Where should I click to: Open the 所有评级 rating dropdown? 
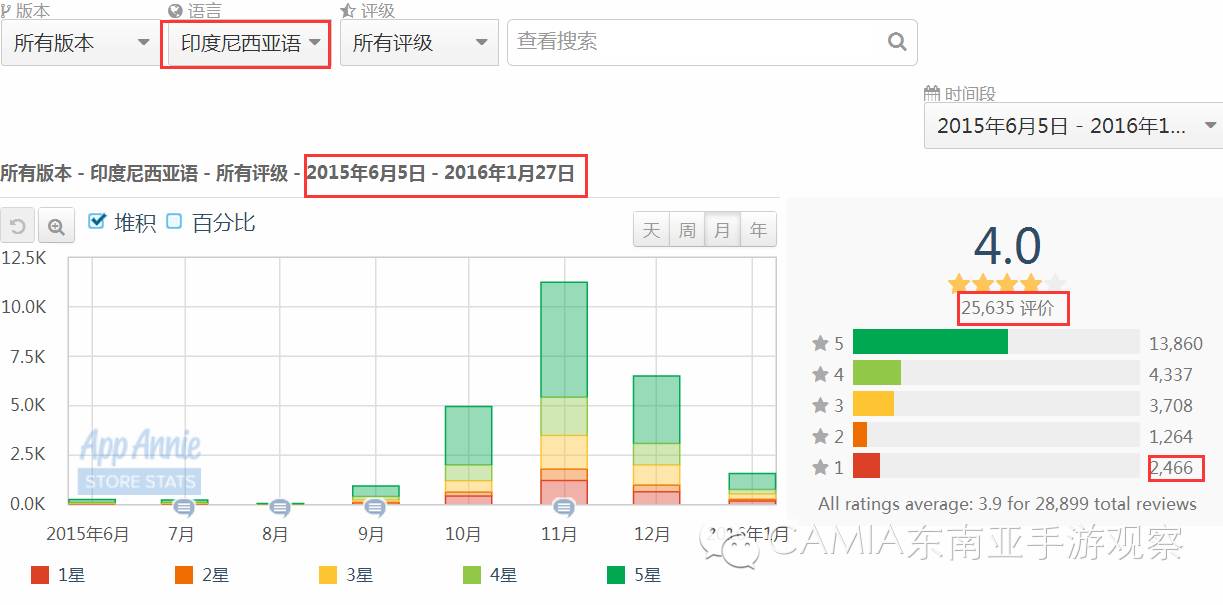[x=419, y=43]
